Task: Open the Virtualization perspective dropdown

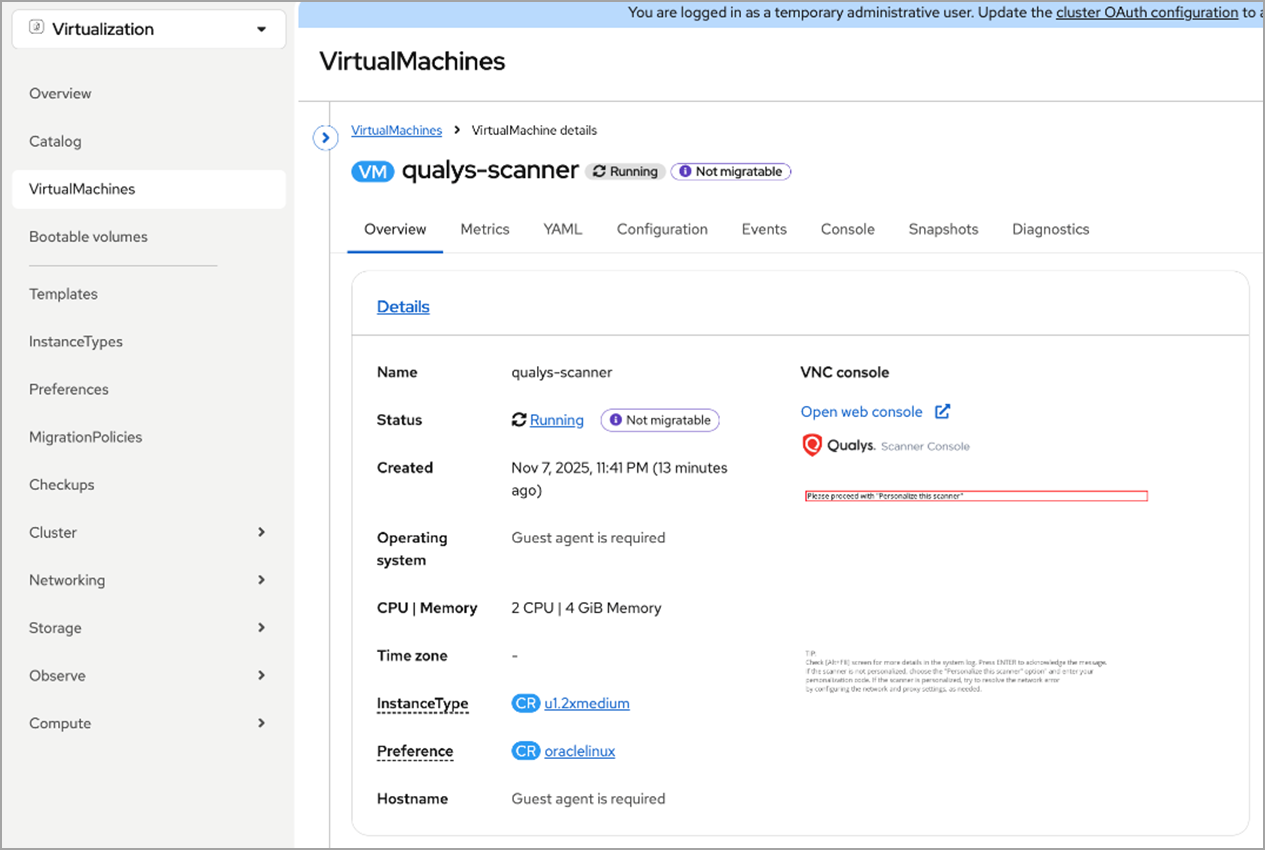Action: click(149, 29)
